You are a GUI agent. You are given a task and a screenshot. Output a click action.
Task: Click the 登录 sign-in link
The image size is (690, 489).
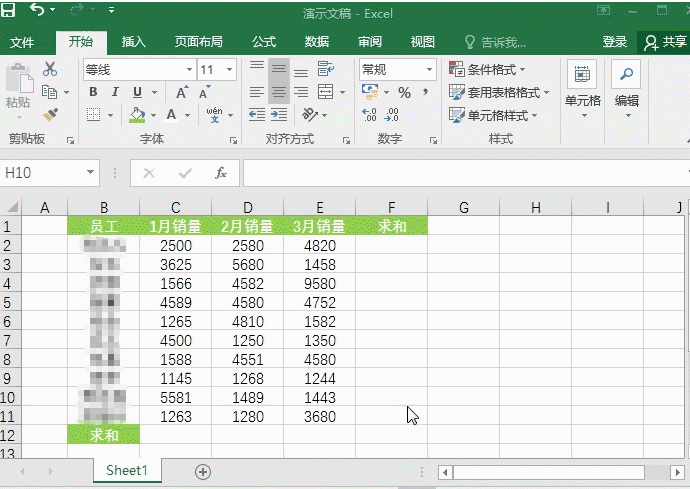point(615,42)
